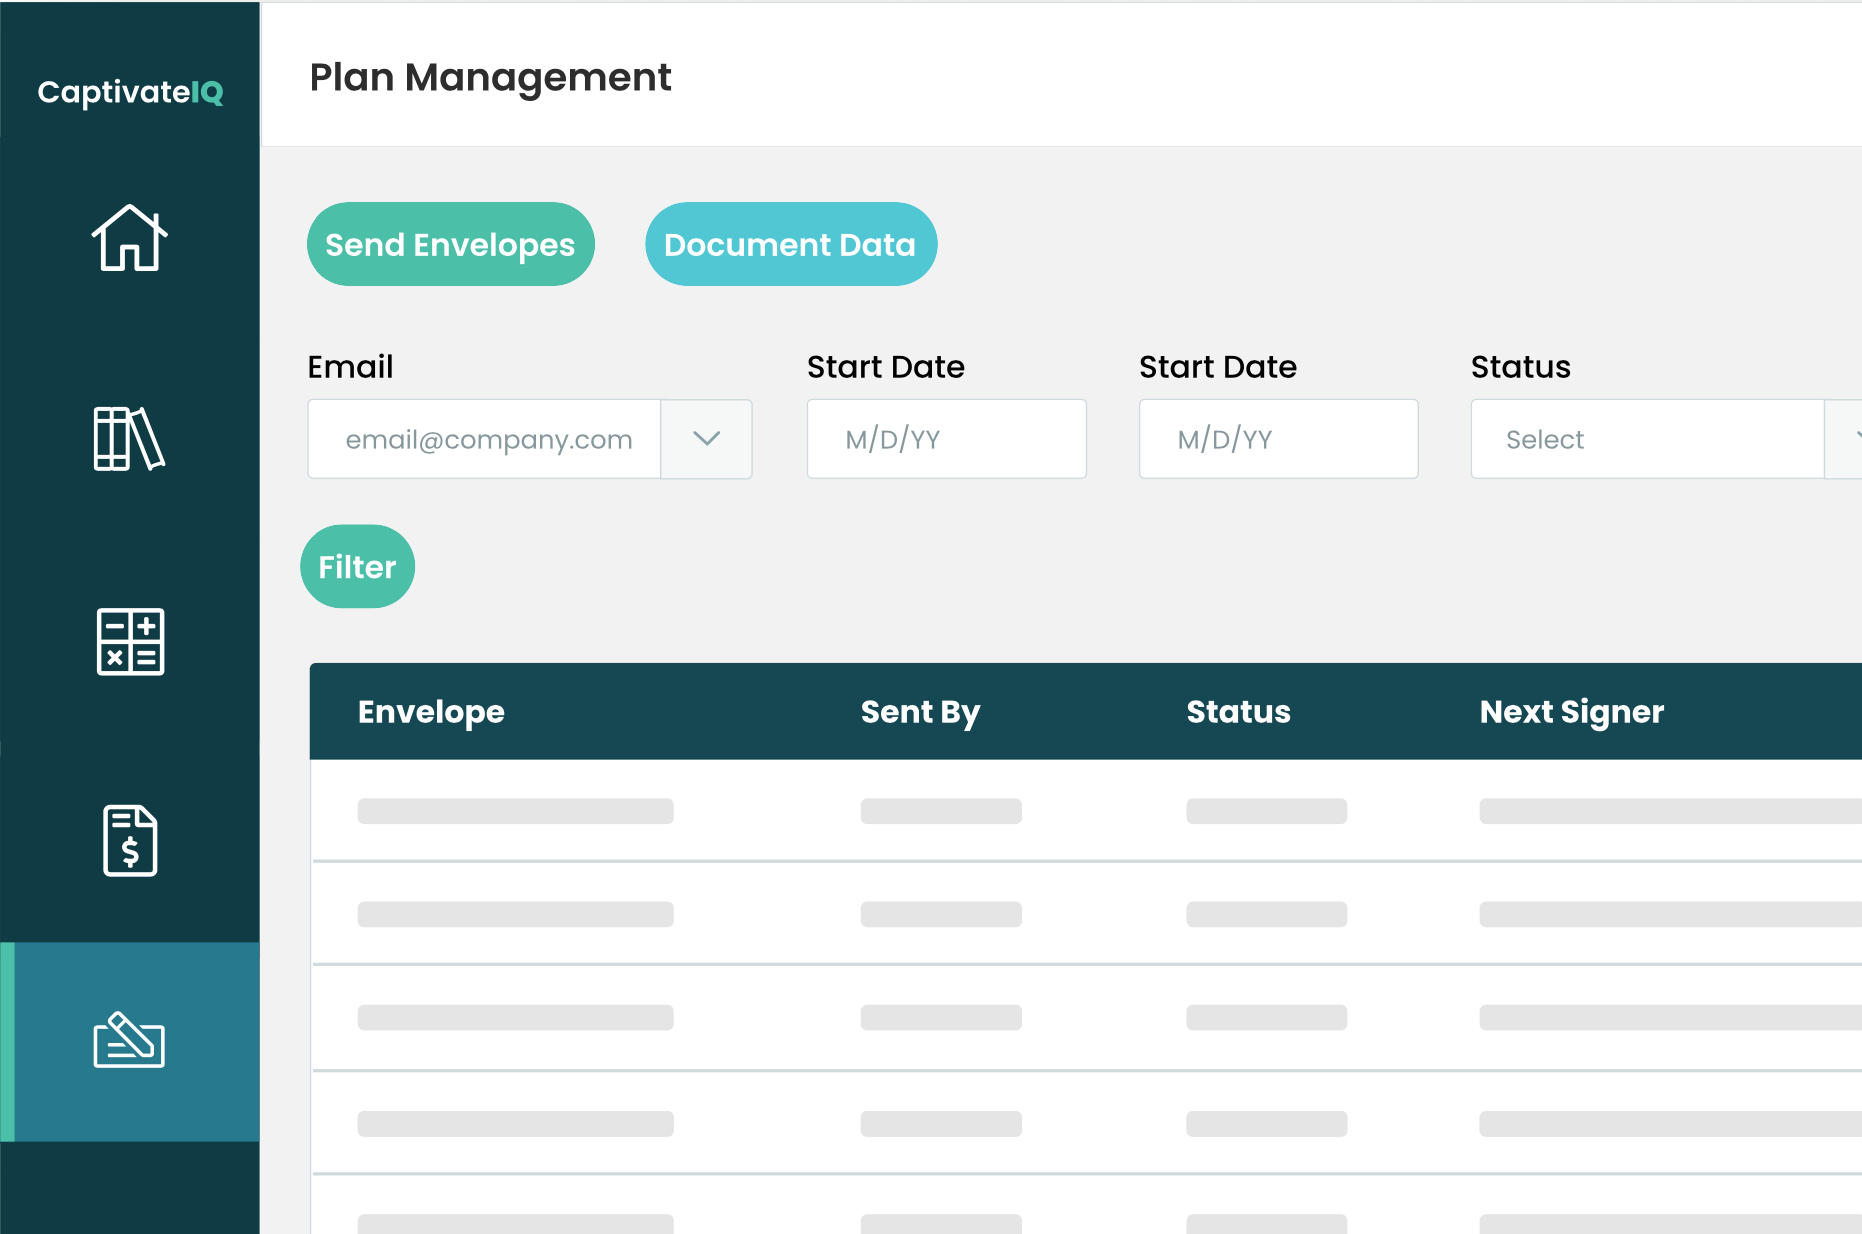Click the Envelope column header
The image size is (1862, 1234).
point(431,711)
